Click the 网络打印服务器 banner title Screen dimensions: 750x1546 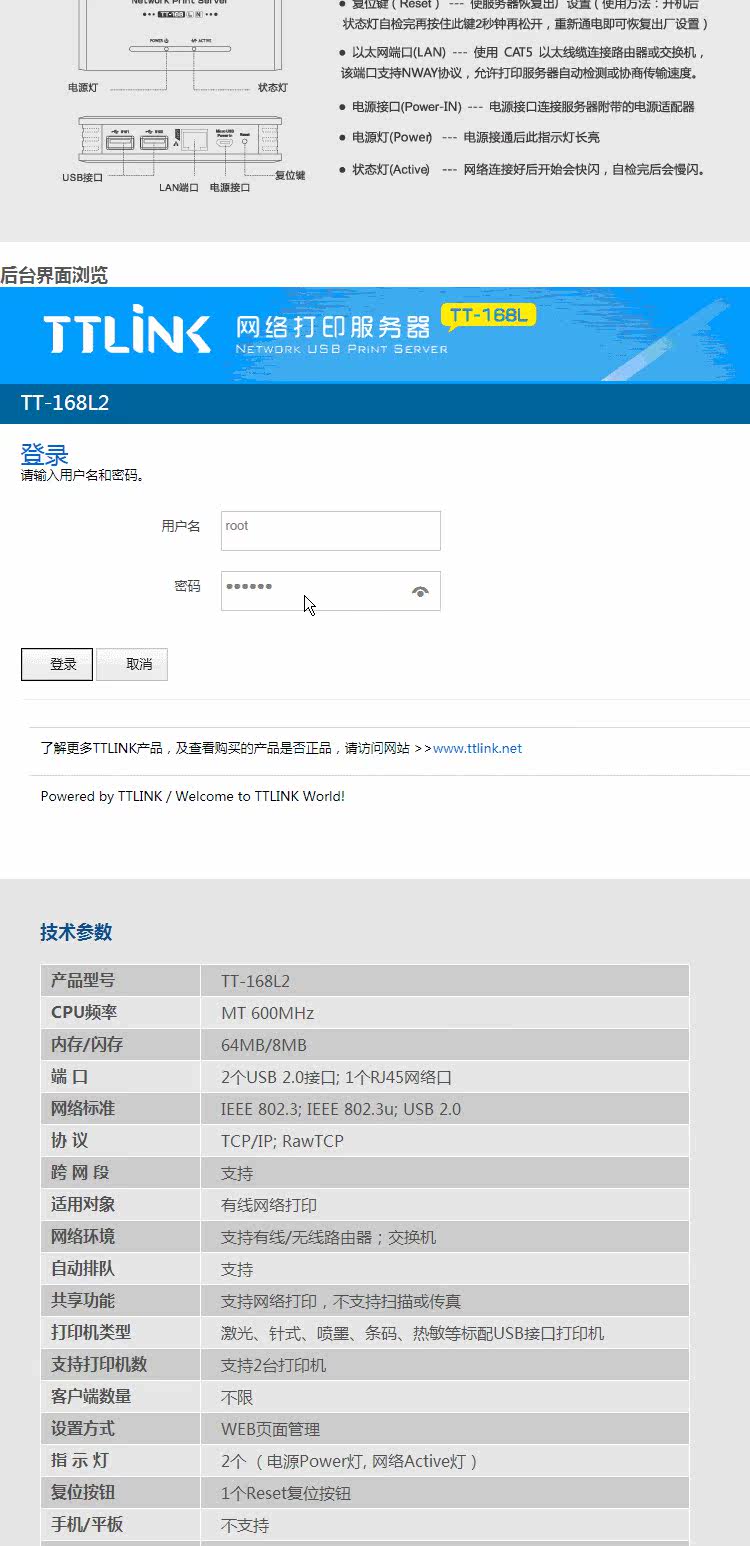click(333, 327)
